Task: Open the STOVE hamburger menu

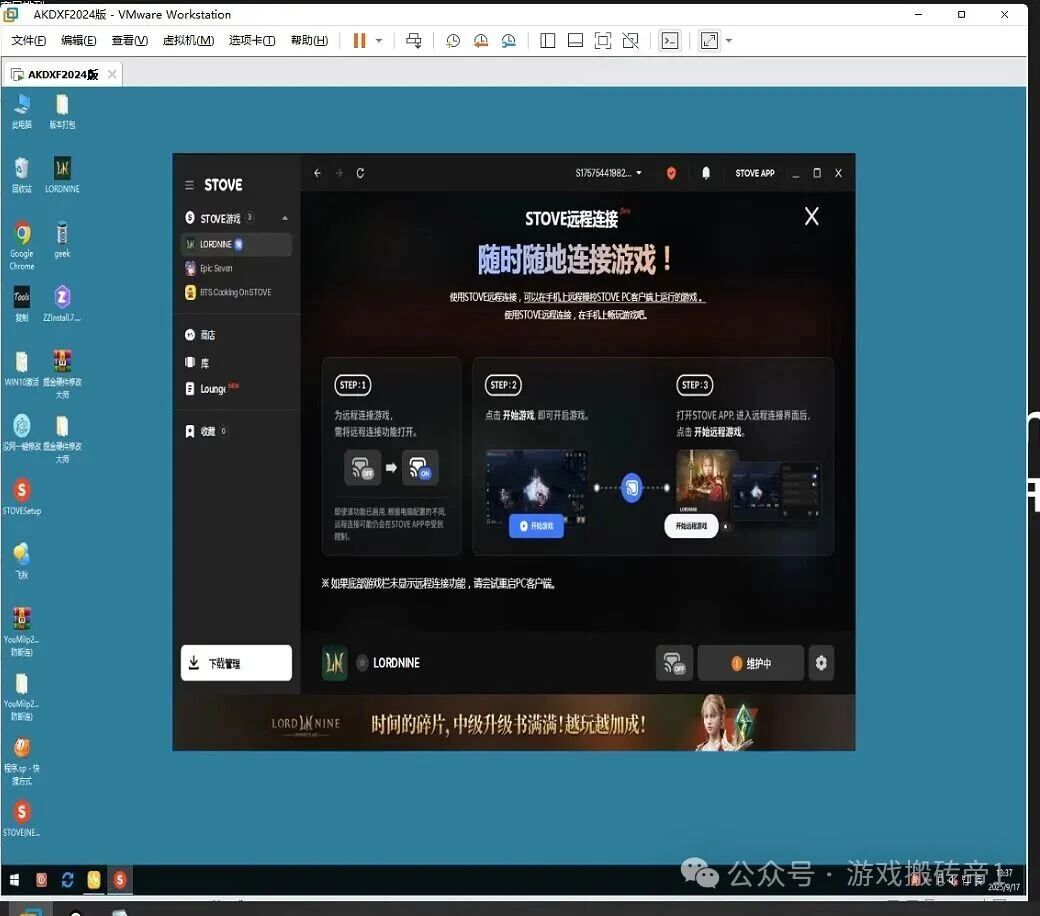Action: [x=189, y=185]
